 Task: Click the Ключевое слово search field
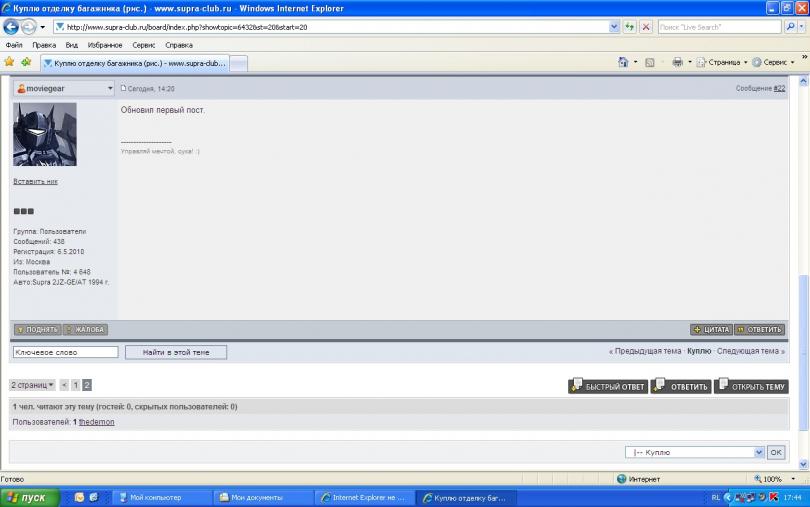66,352
